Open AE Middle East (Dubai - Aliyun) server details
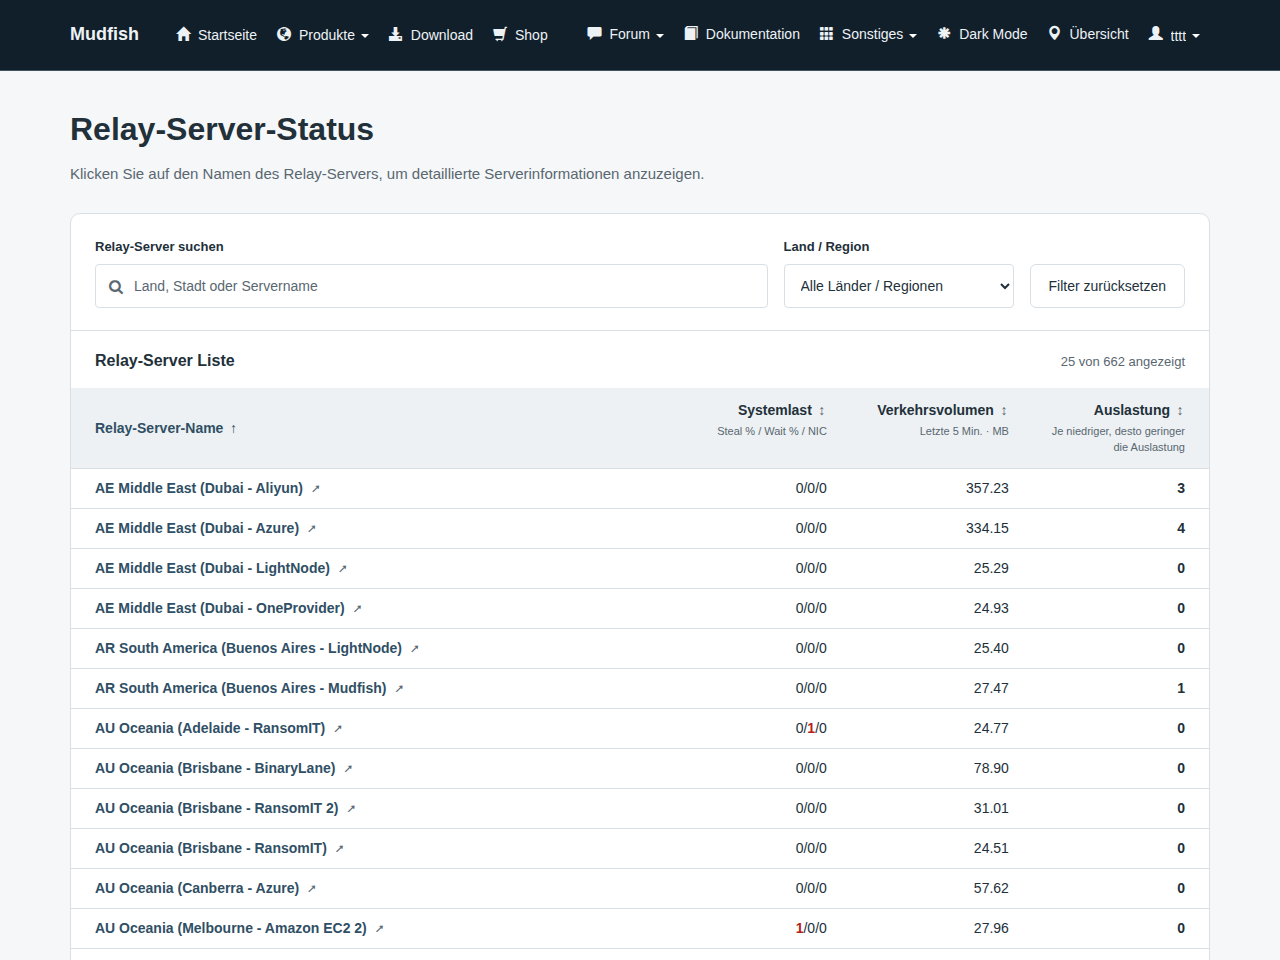This screenshot has width=1280, height=960. [199, 488]
